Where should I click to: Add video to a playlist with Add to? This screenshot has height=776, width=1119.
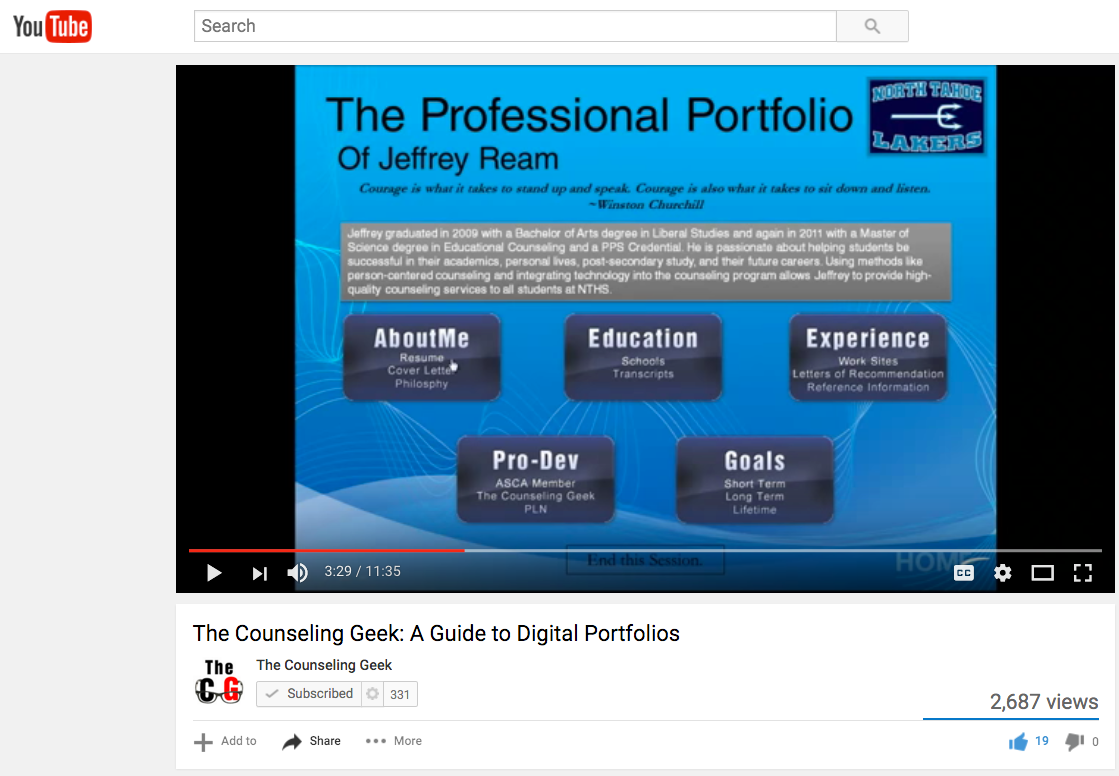coord(226,741)
